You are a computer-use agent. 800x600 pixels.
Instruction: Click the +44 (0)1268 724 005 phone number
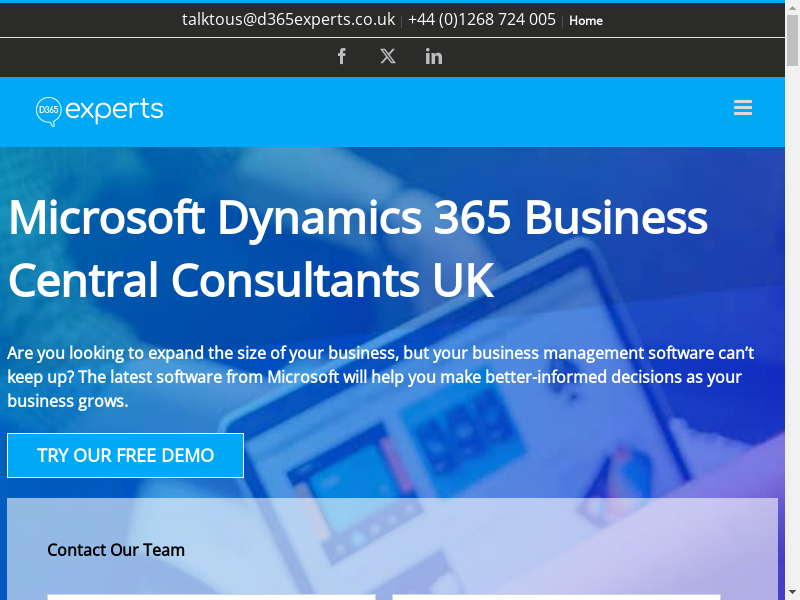click(x=481, y=20)
